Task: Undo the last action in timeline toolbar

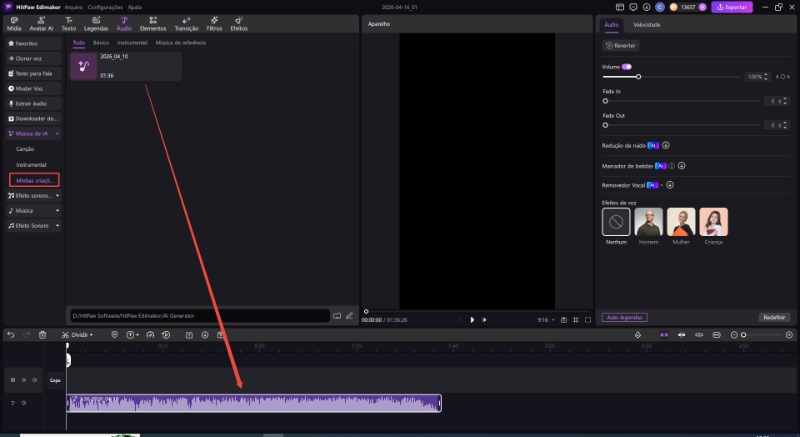Action: pos(11,335)
